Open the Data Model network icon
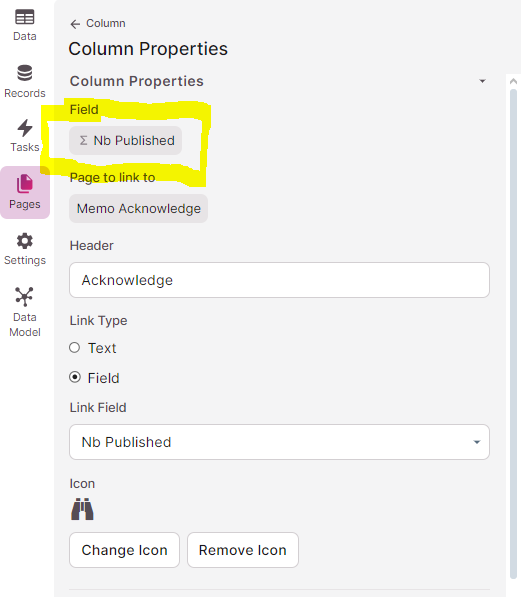The height and width of the screenshot is (597, 521). (24, 297)
